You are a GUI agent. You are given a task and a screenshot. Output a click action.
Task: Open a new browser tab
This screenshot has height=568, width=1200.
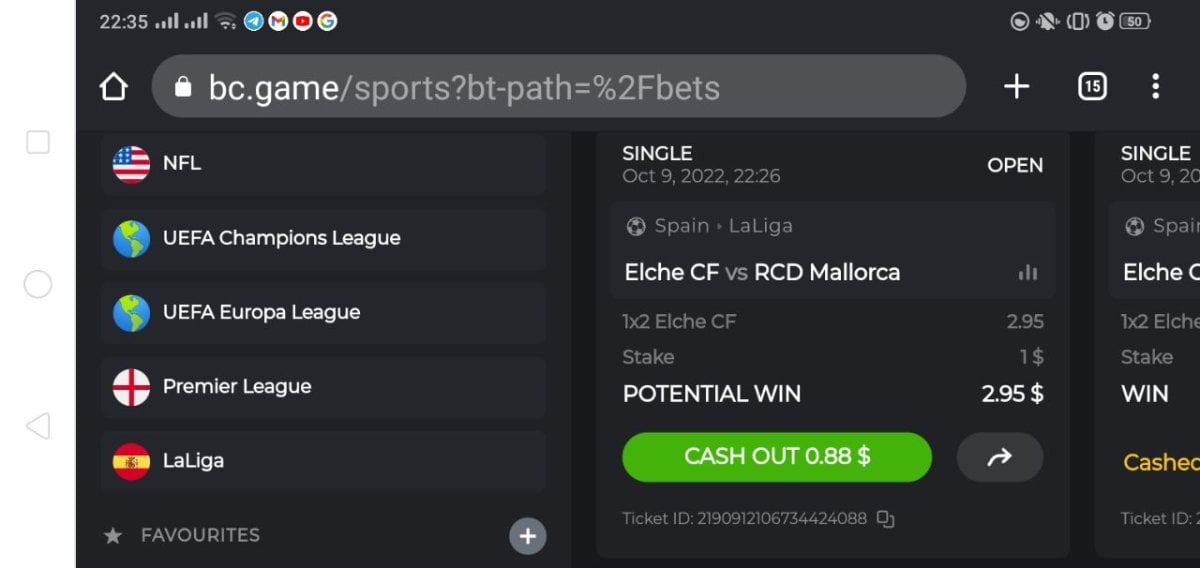pyautogui.click(x=1016, y=87)
